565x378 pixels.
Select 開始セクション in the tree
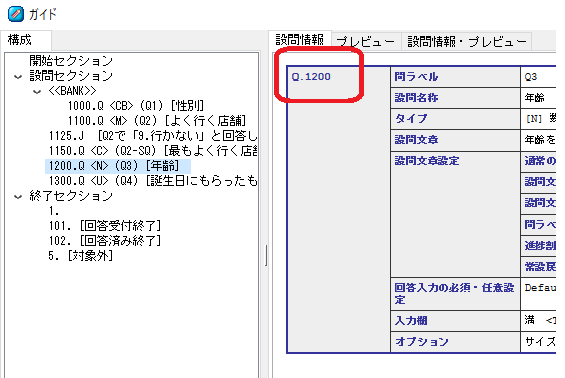71,61
